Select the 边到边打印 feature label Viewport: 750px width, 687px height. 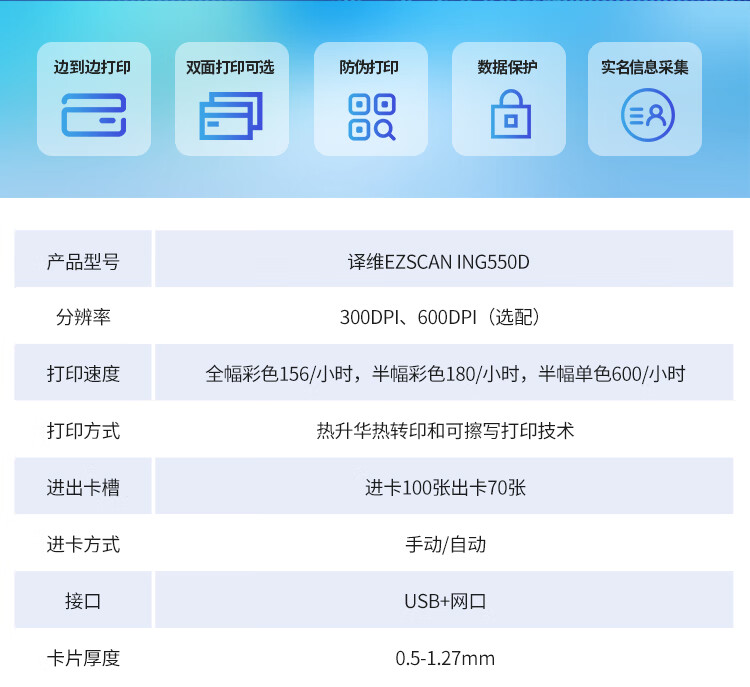tap(92, 67)
